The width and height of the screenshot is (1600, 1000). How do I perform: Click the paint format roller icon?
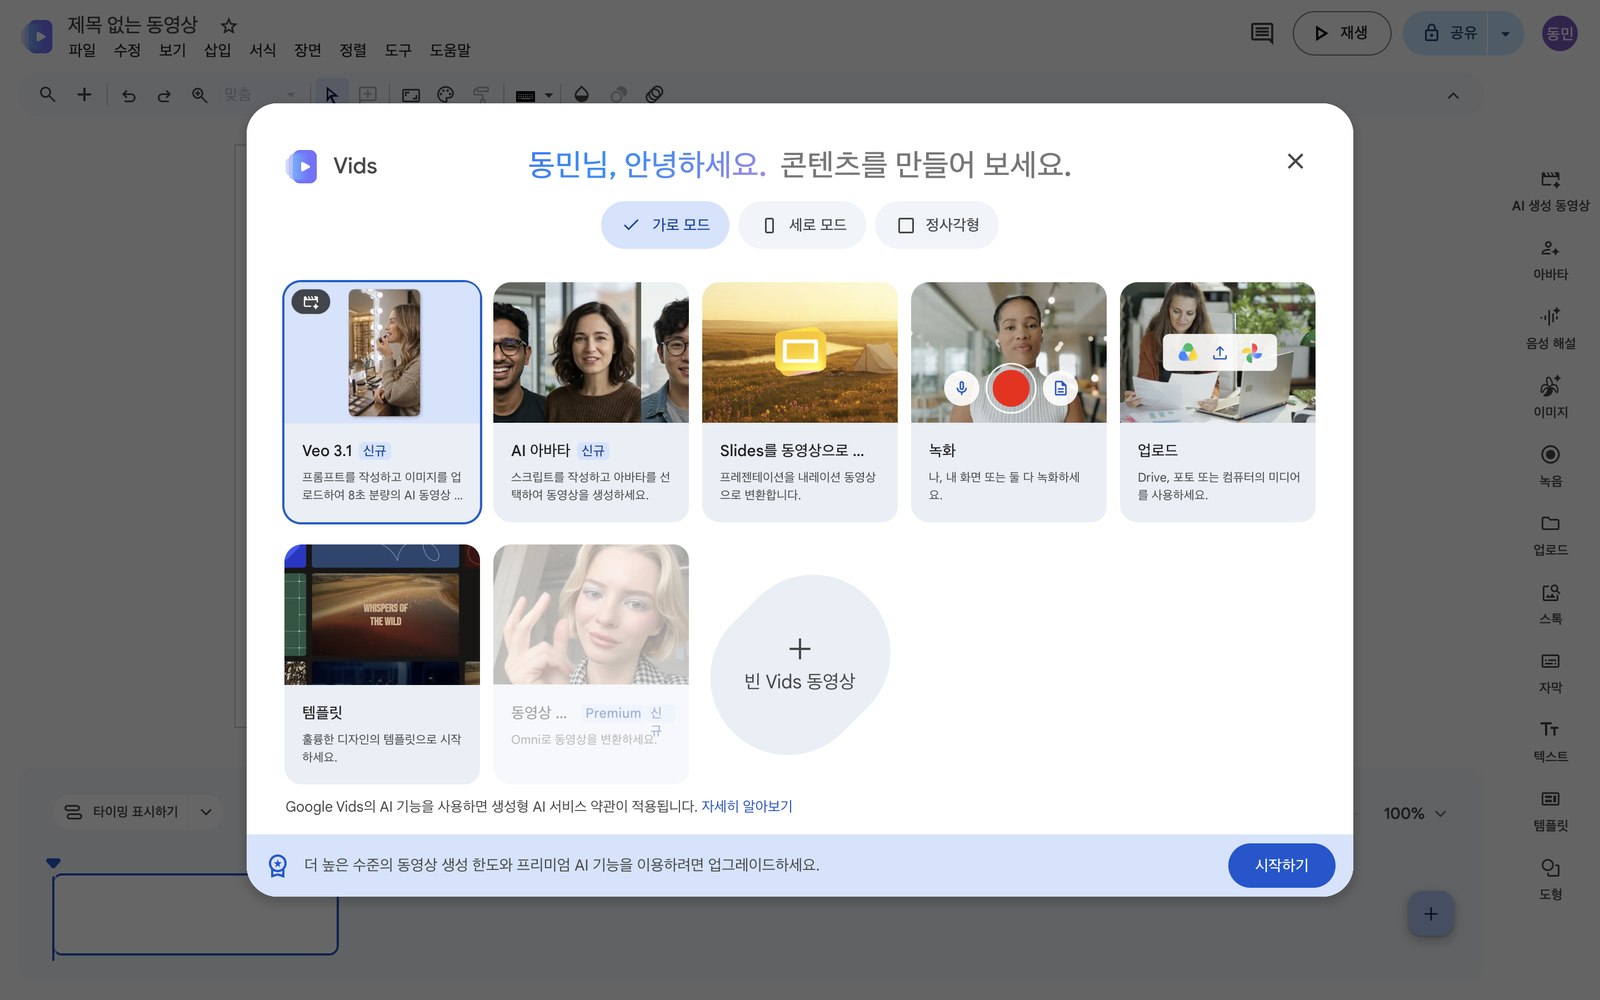pyautogui.click(x=481, y=95)
